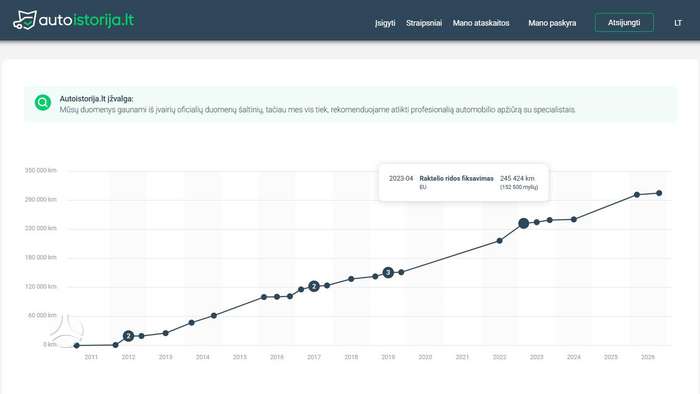Select the first data point at 0 km
This screenshot has height=394, width=700.
[77, 345]
